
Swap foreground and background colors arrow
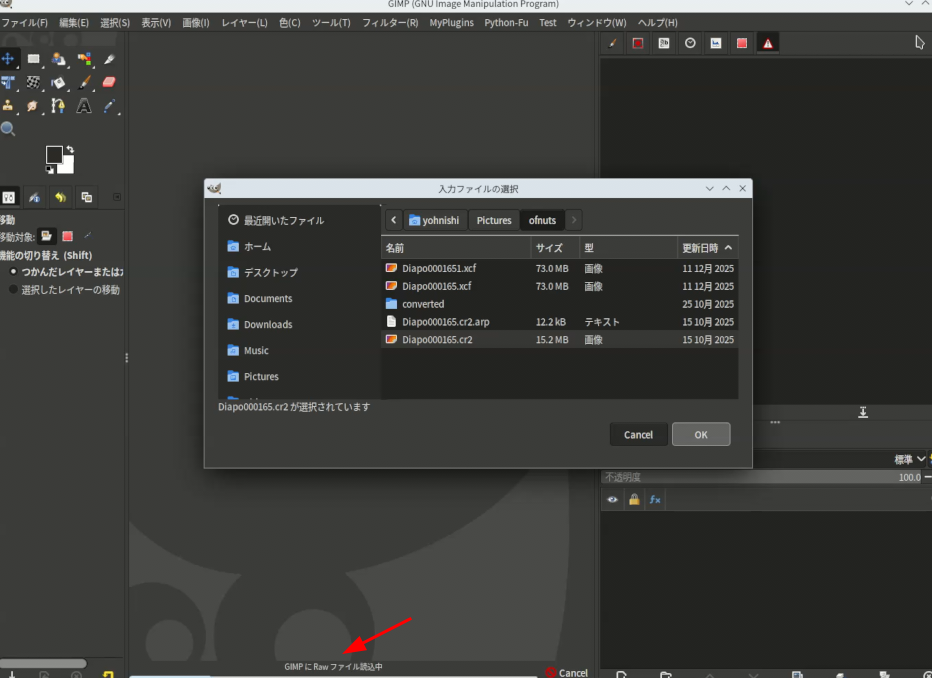tap(70, 149)
